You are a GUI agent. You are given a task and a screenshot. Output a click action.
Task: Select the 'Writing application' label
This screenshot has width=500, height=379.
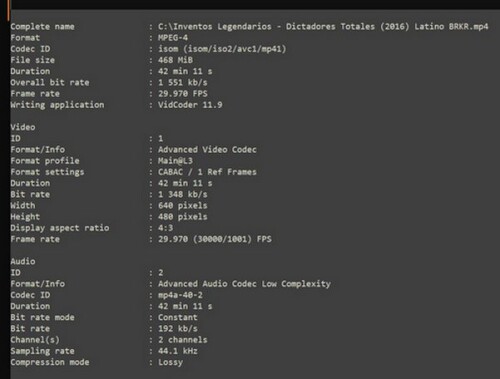[57, 105]
